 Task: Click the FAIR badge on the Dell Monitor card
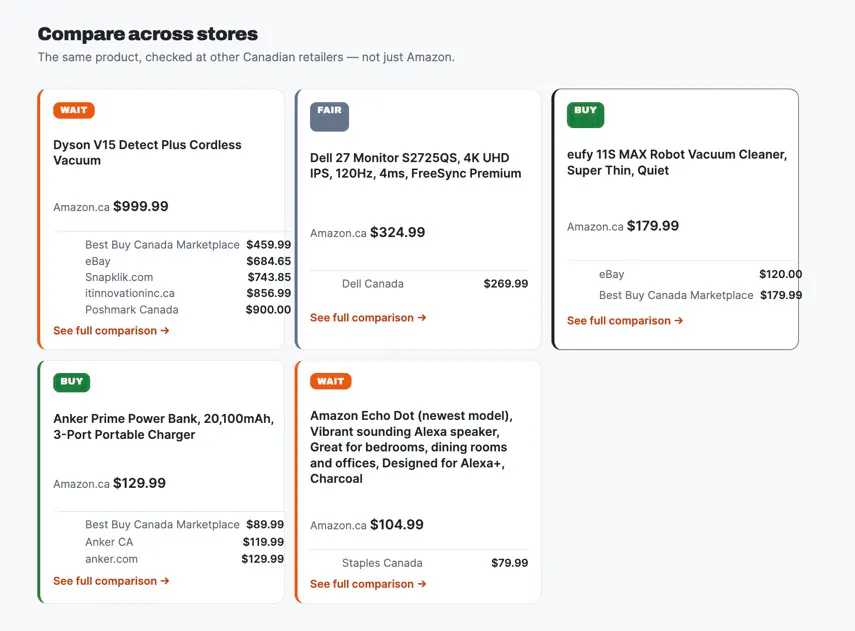point(329,117)
